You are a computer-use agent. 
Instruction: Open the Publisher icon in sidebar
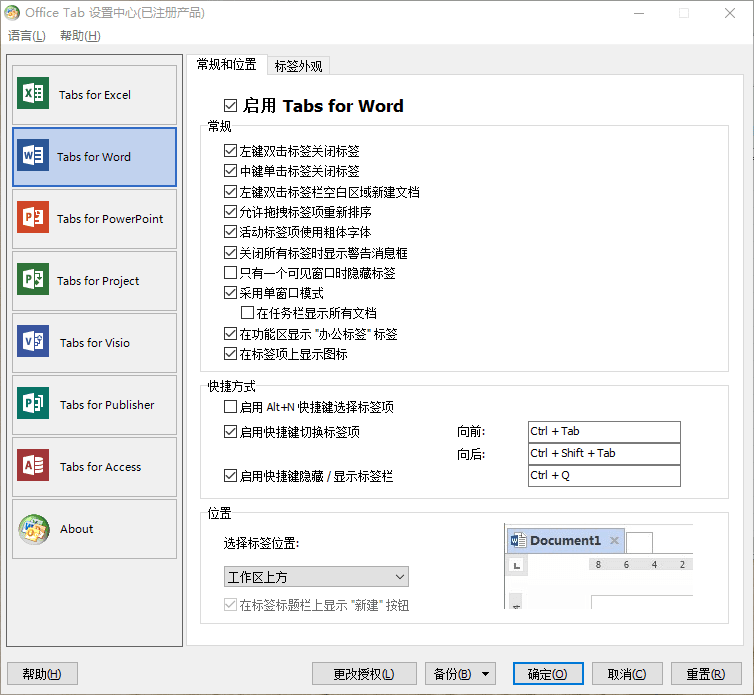pyautogui.click(x=33, y=403)
